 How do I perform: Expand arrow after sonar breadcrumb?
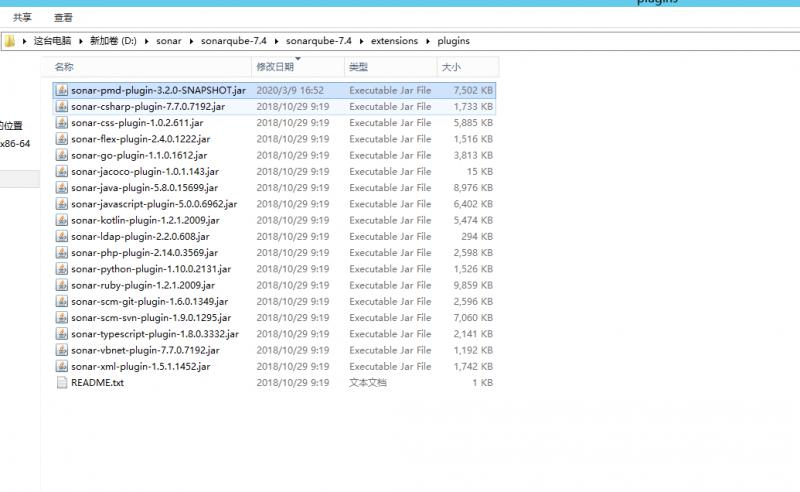[x=191, y=41]
